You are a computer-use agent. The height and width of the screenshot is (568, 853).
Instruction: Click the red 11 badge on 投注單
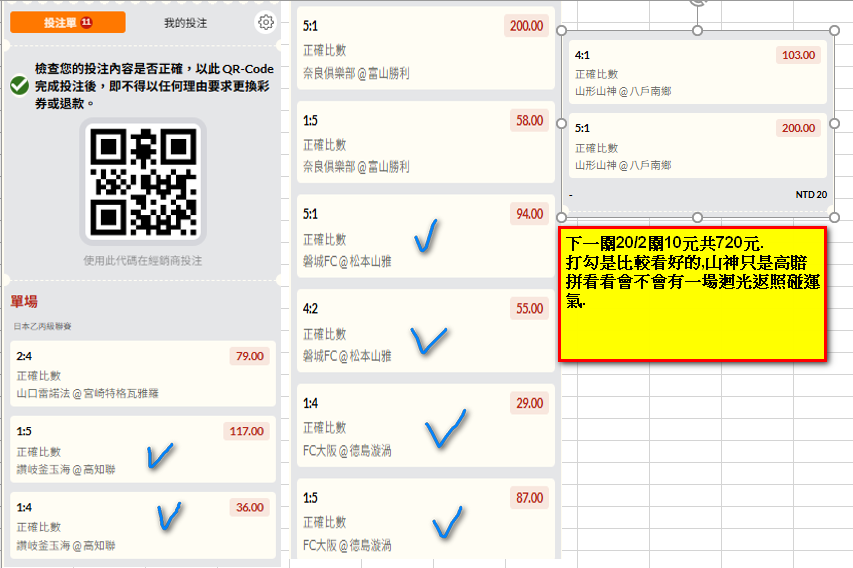87,22
